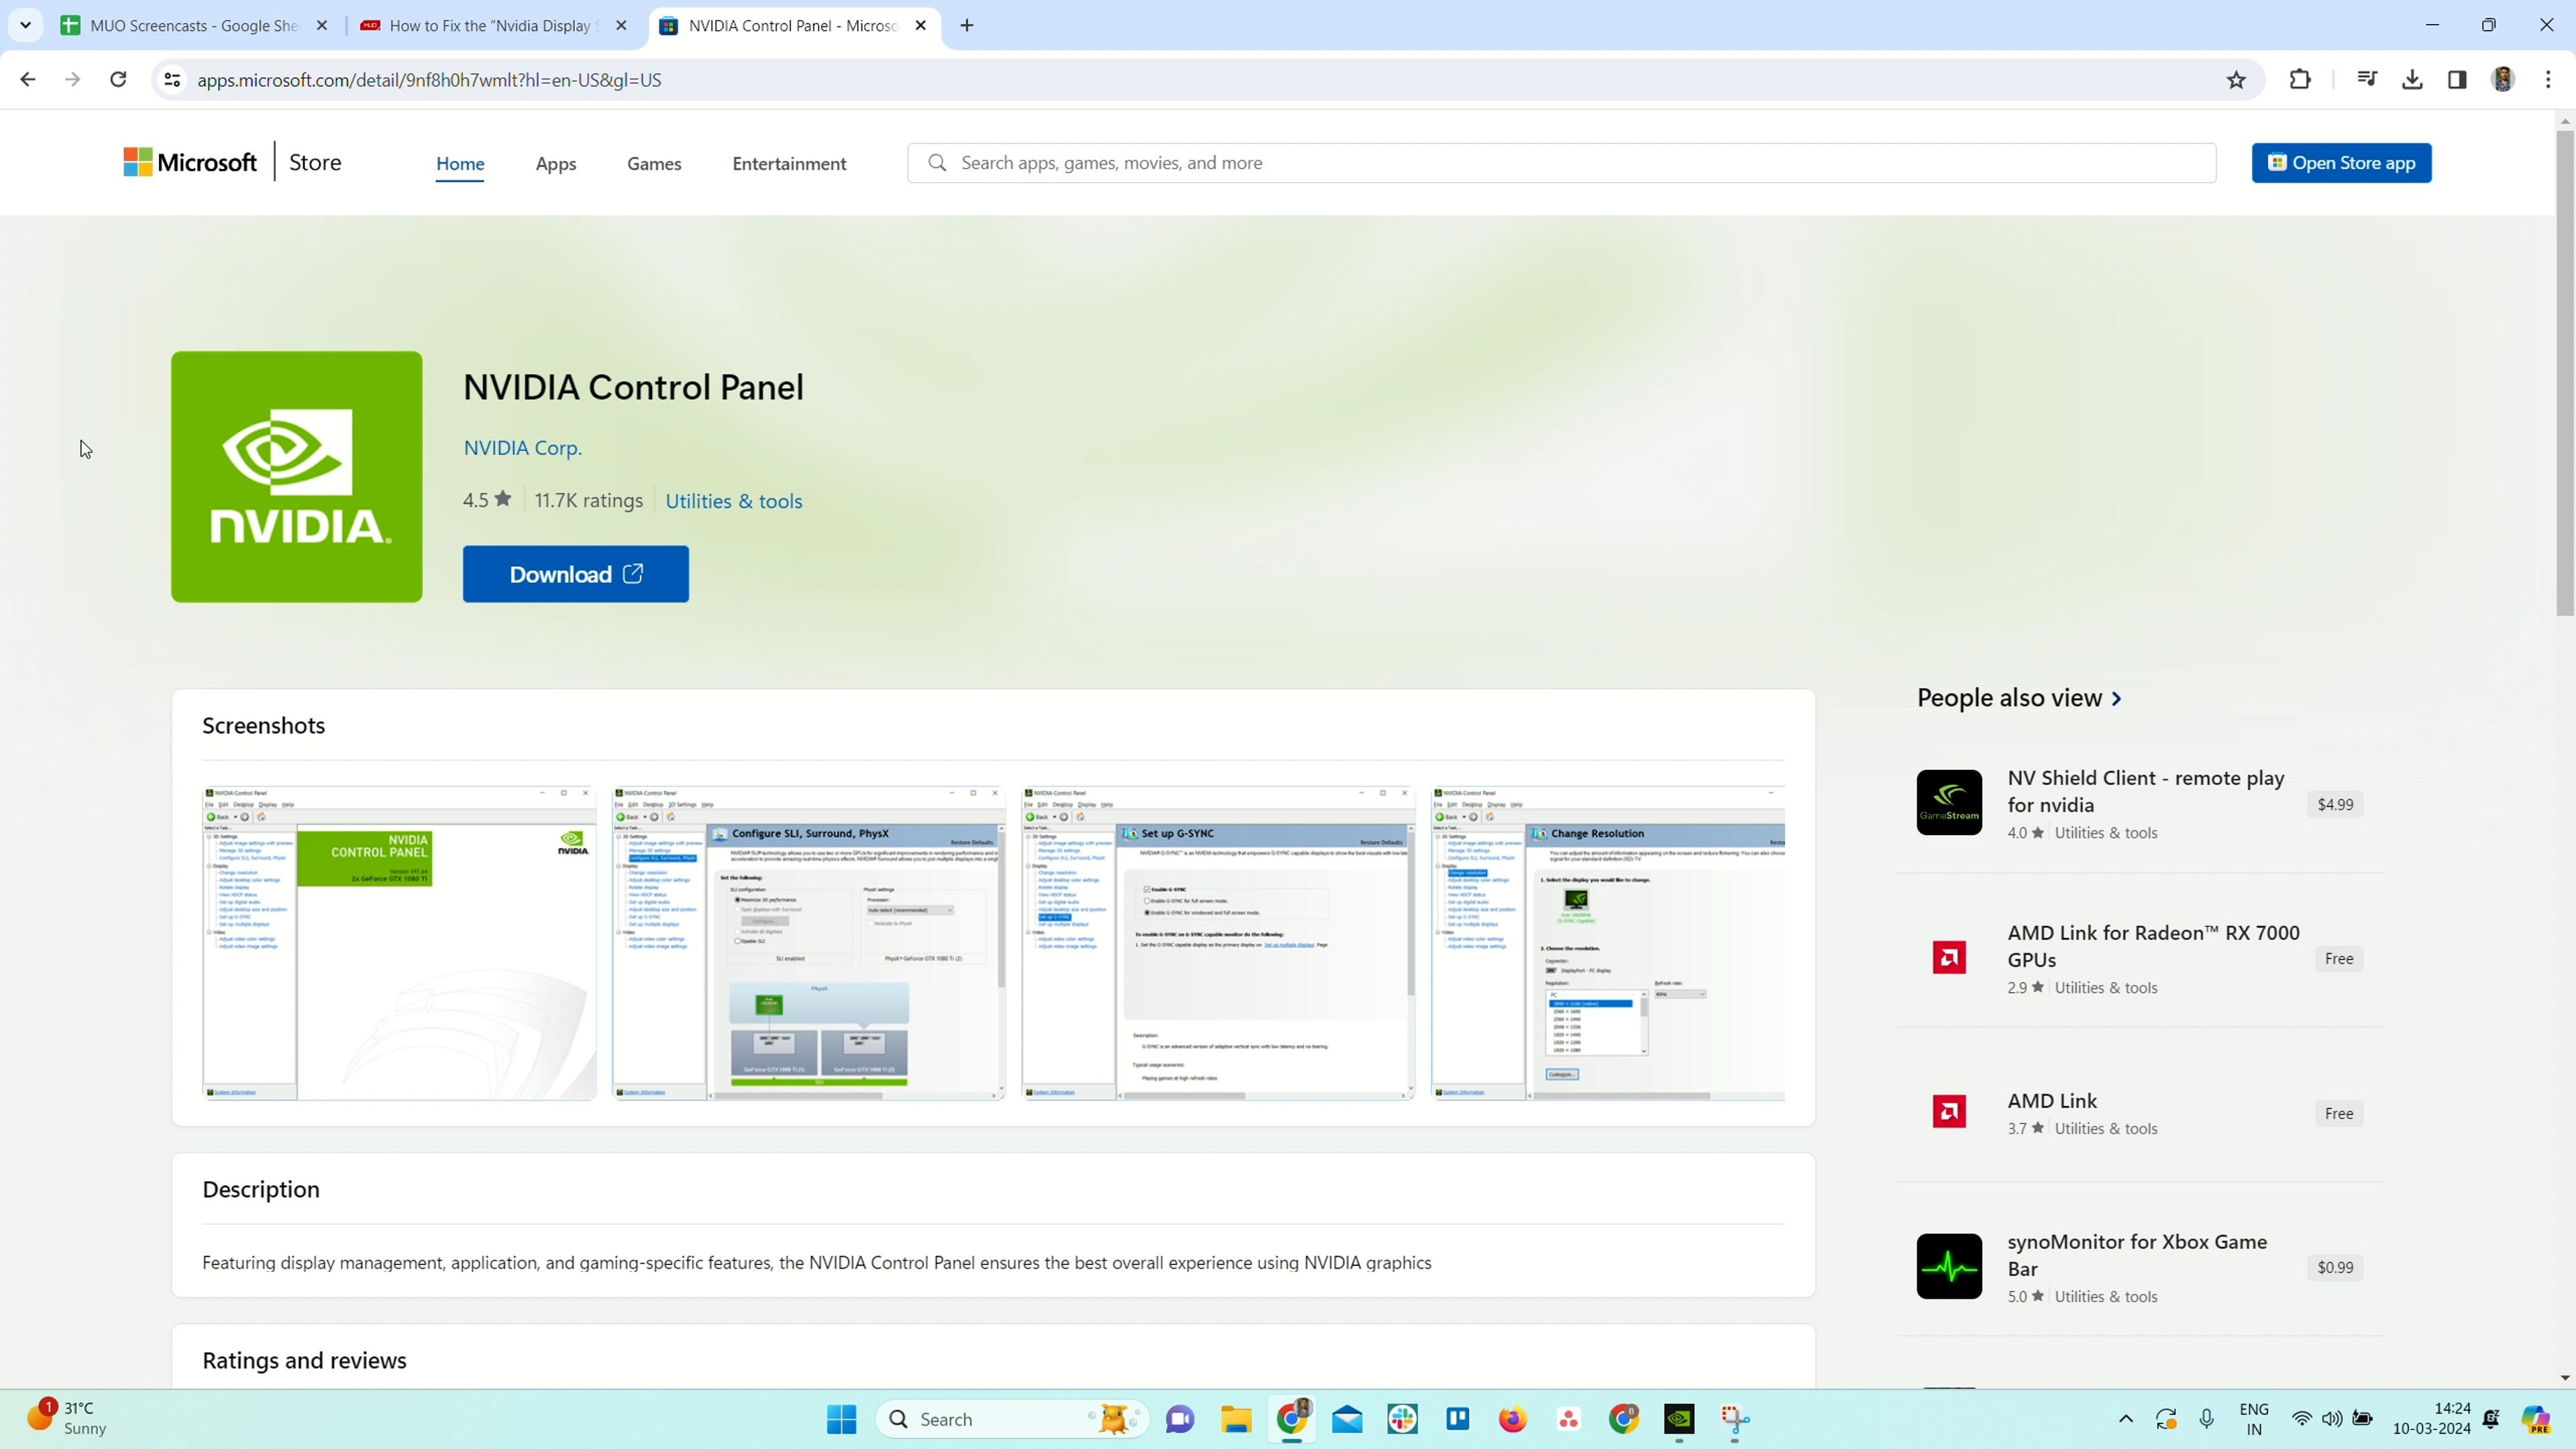Open NVIDIA Corp. publisher link
The width and height of the screenshot is (2576, 1449).
(x=522, y=448)
